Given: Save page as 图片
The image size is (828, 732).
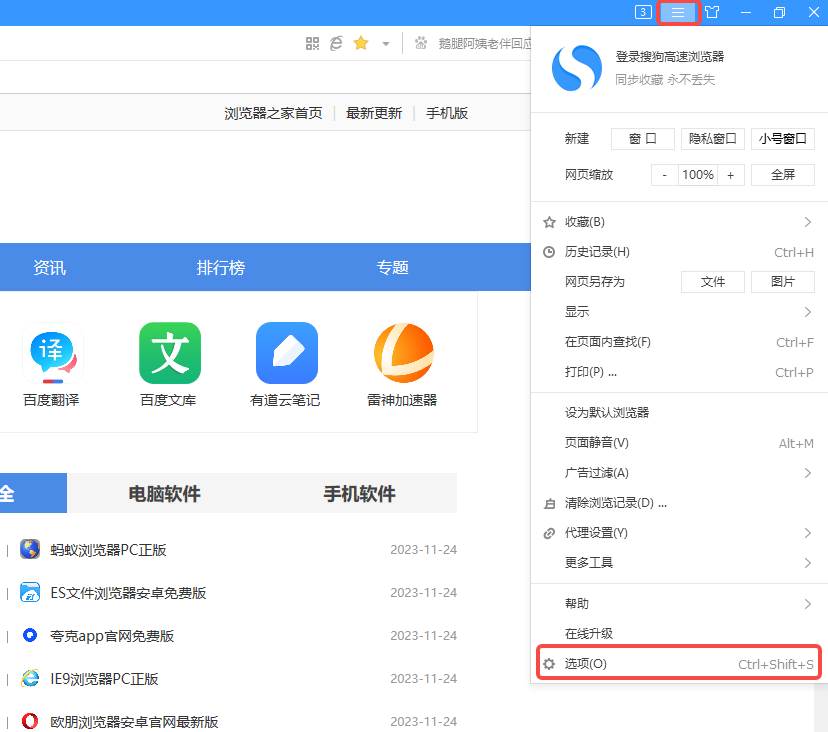Looking at the screenshot, I should 783,282.
